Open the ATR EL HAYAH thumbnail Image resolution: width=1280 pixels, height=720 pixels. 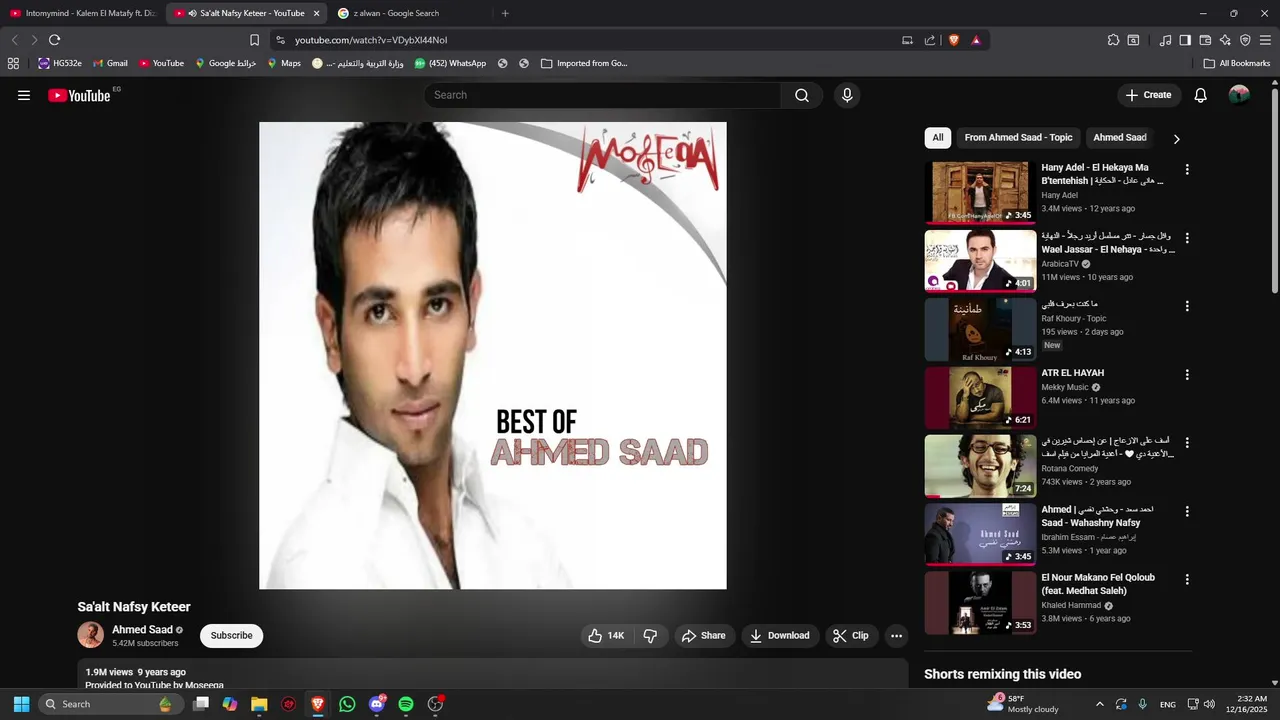click(980, 398)
